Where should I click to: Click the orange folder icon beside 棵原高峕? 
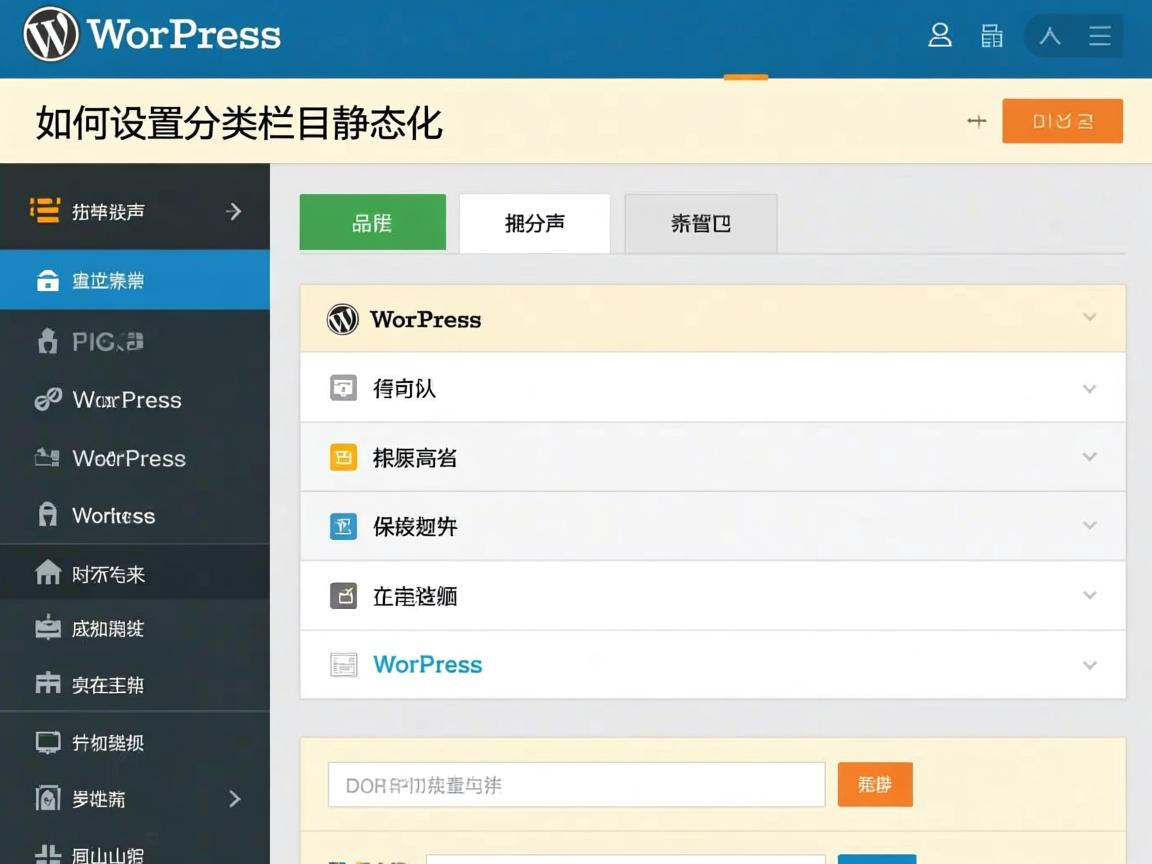(343, 457)
